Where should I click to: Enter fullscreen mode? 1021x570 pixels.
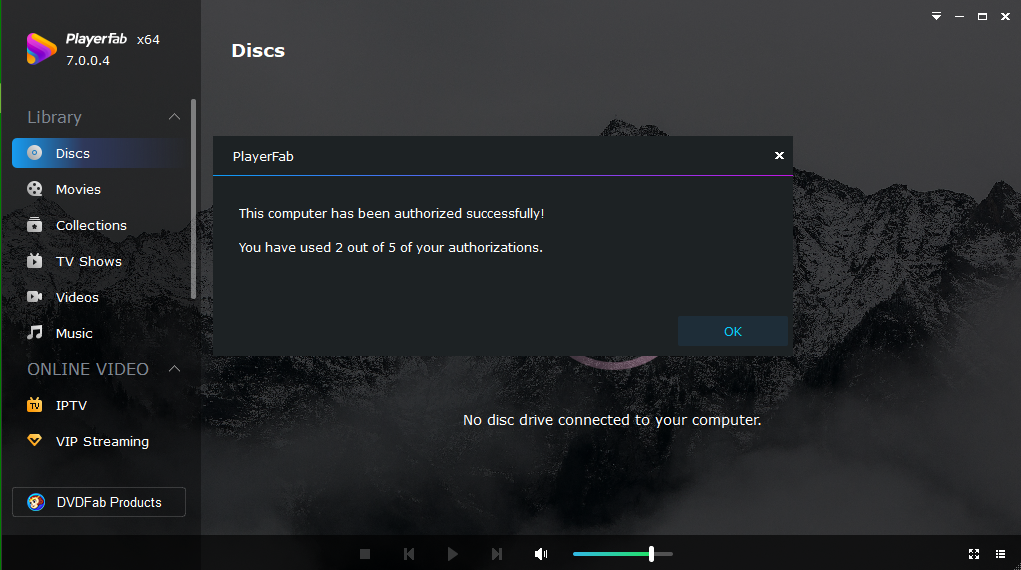974,554
